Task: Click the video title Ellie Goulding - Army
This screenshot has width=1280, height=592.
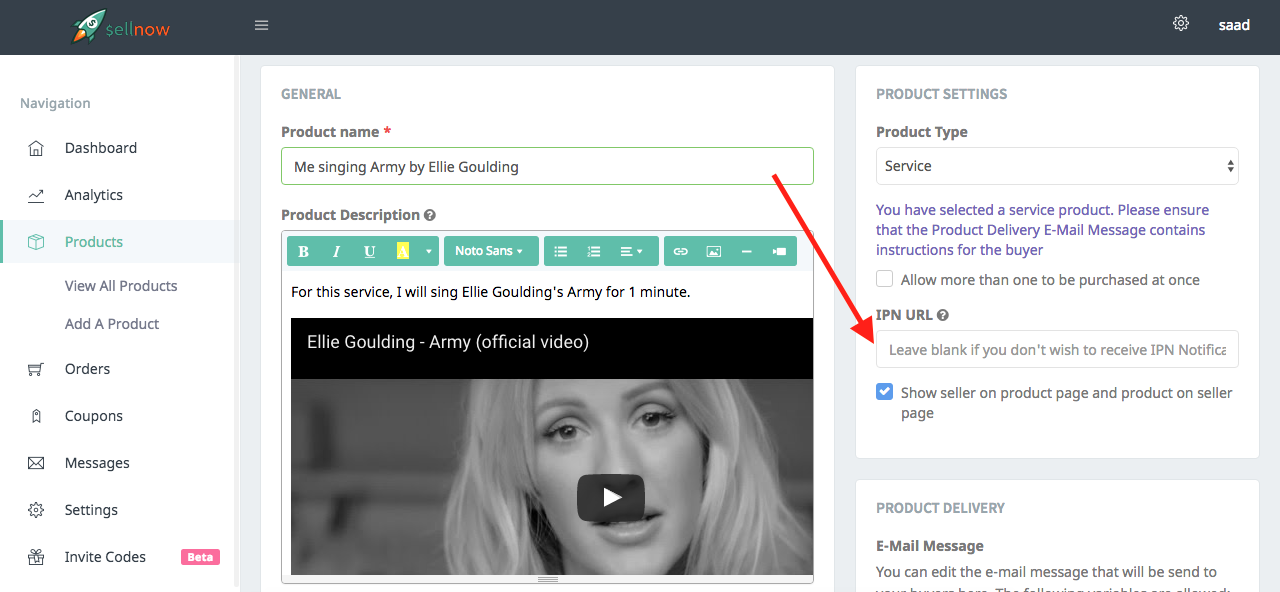Action: pos(448,342)
